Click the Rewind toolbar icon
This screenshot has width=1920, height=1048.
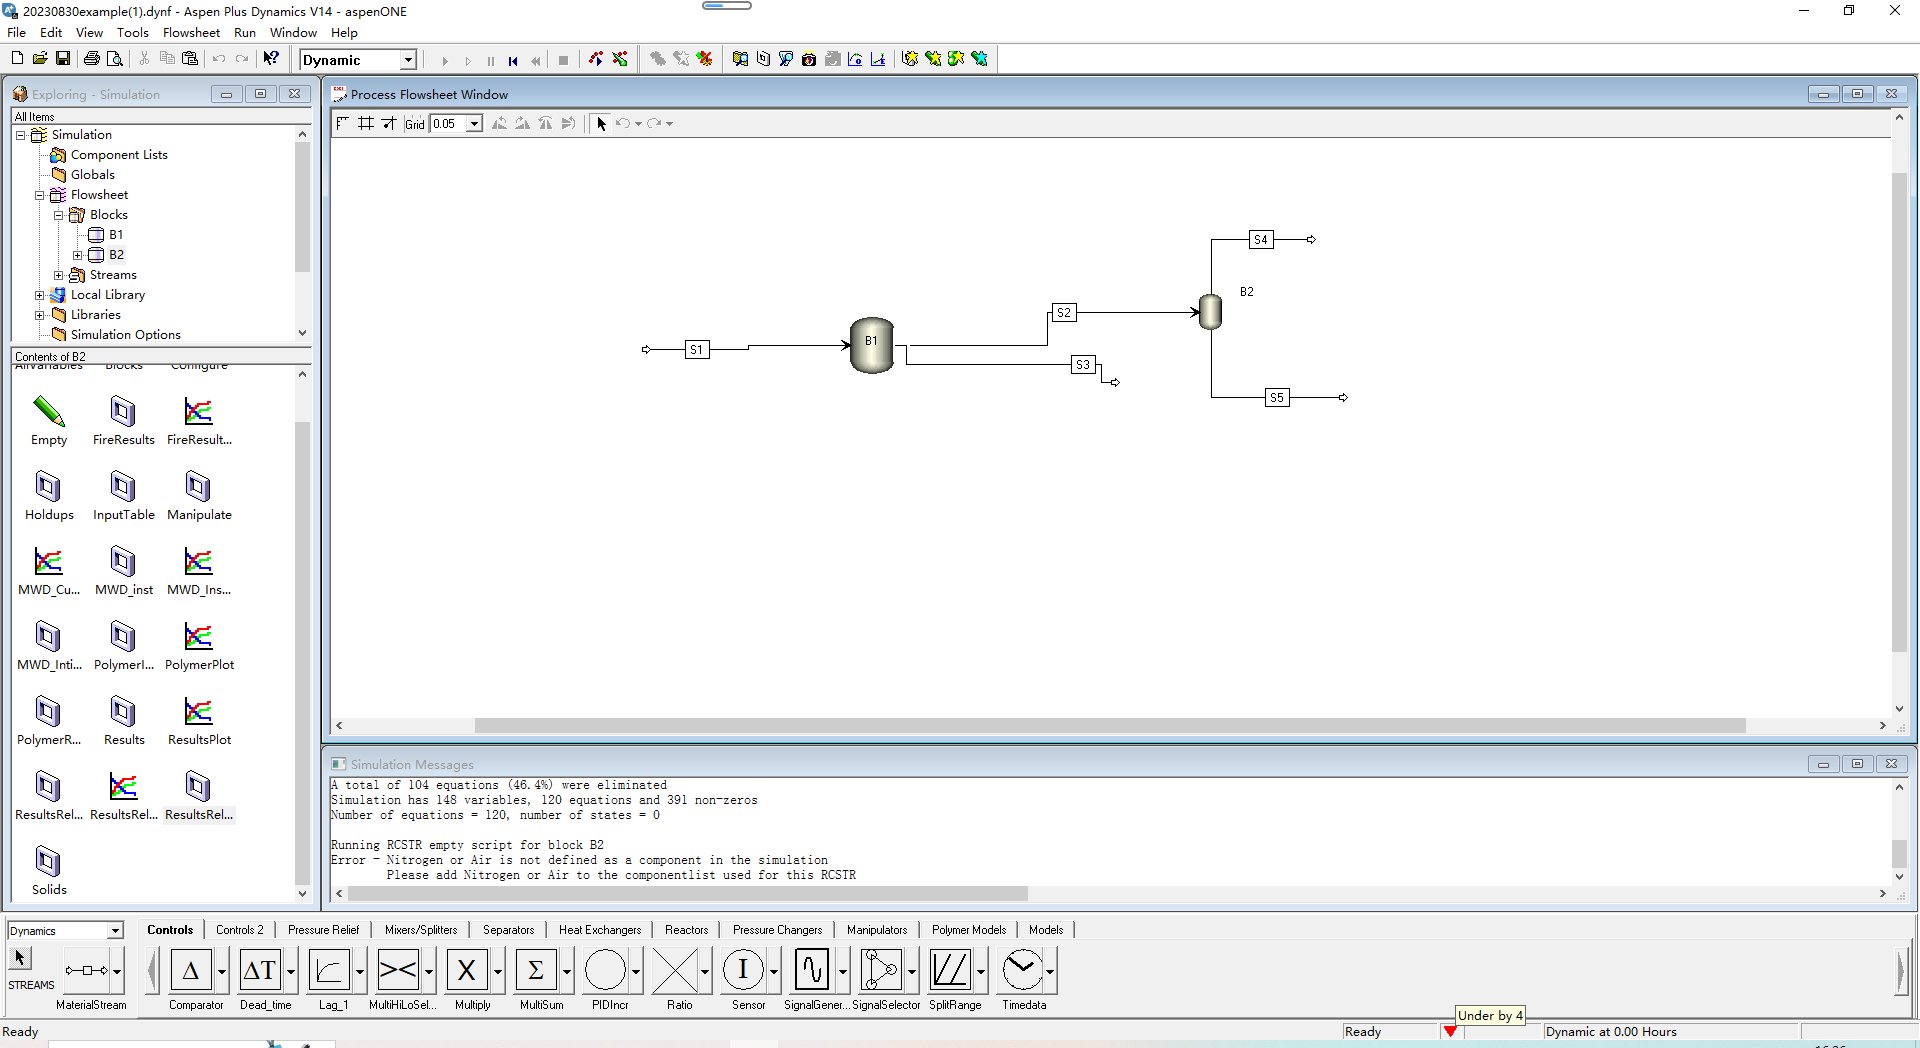click(536, 60)
